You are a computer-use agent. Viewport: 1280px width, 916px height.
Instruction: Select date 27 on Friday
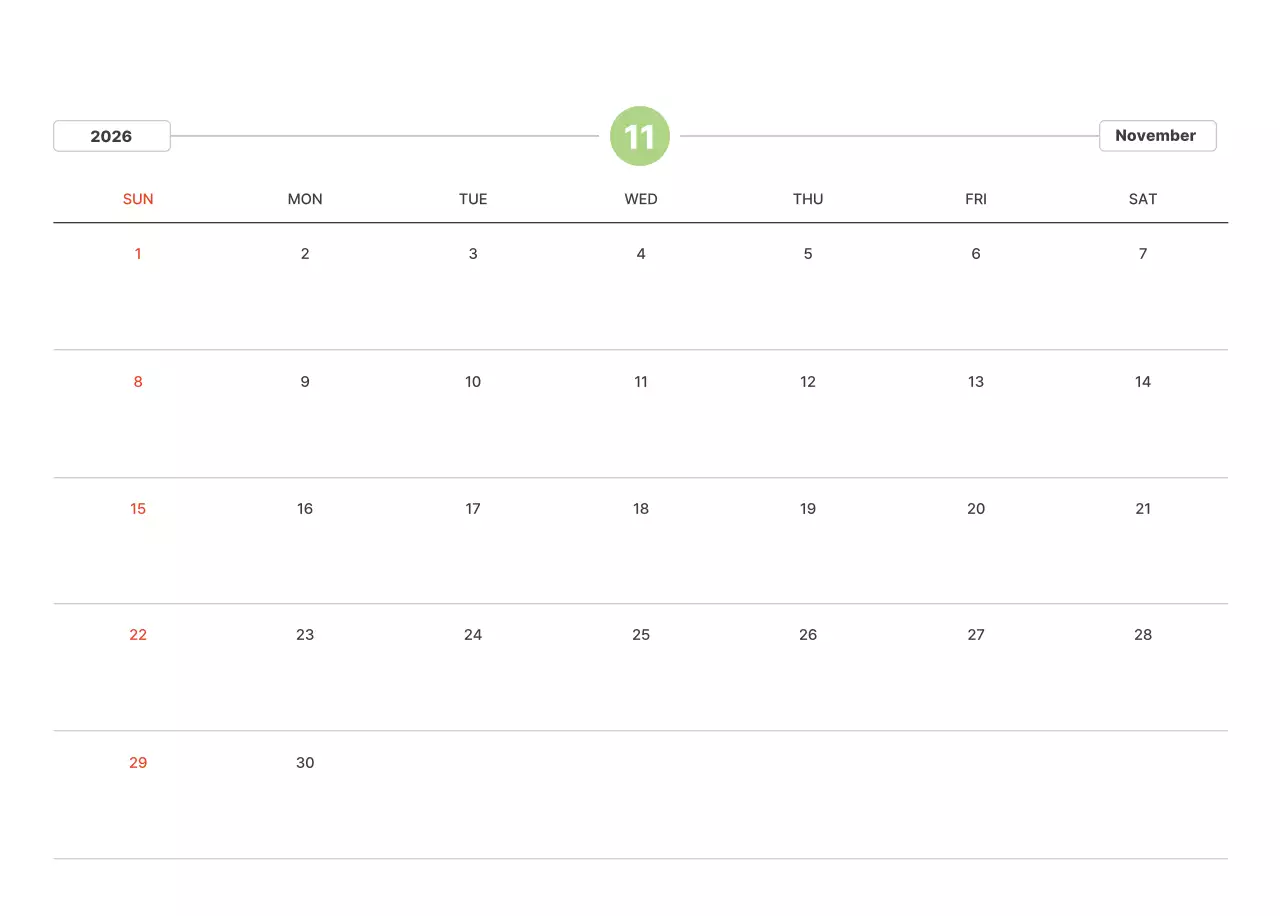pos(976,635)
